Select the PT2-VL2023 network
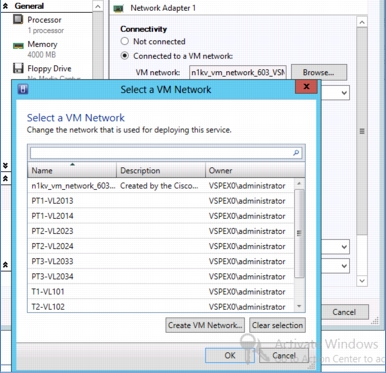Screen dimensions: 386x373 161,231
